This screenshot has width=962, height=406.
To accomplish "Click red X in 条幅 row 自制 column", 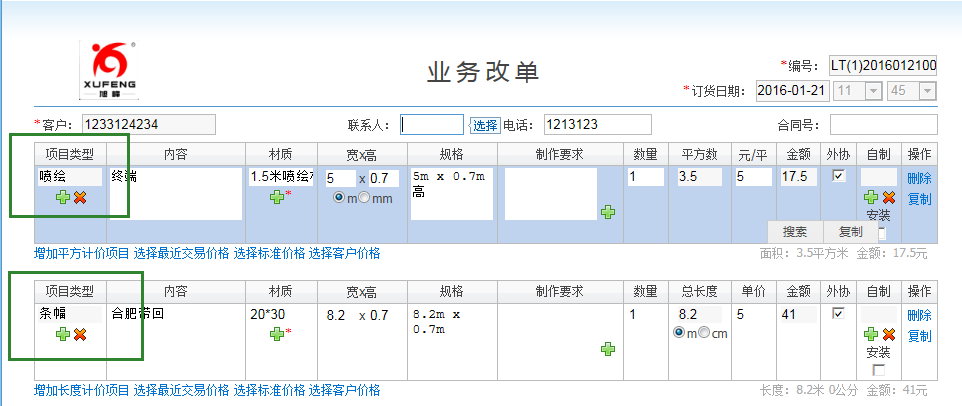I will [887, 334].
